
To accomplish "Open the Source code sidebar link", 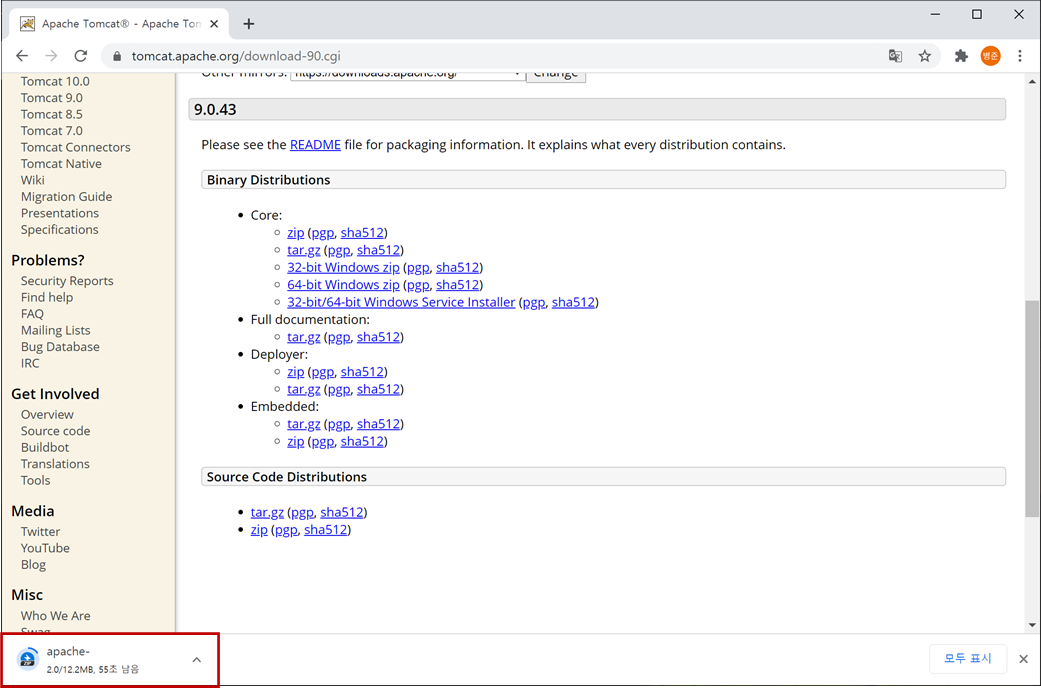I will click(x=55, y=431).
